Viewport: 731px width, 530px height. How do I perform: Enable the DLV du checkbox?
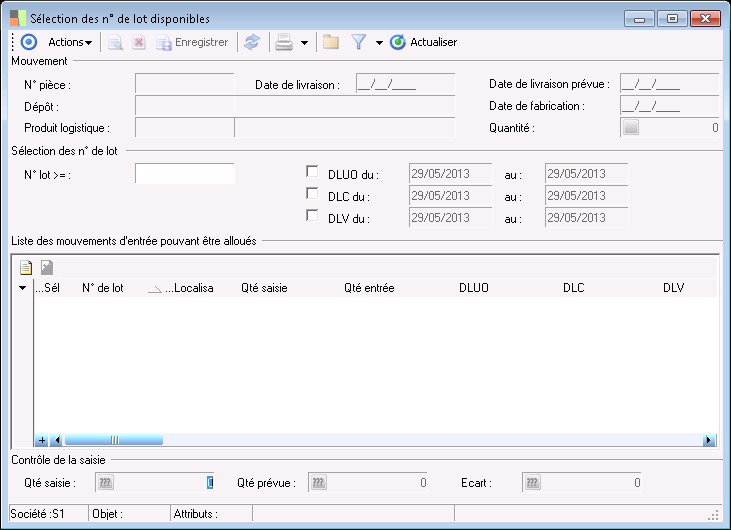pyautogui.click(x=312, y=215)
